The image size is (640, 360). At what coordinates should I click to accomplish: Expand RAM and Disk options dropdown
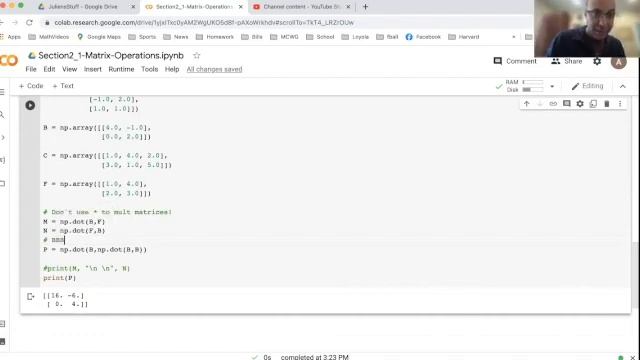coord(552,86)
